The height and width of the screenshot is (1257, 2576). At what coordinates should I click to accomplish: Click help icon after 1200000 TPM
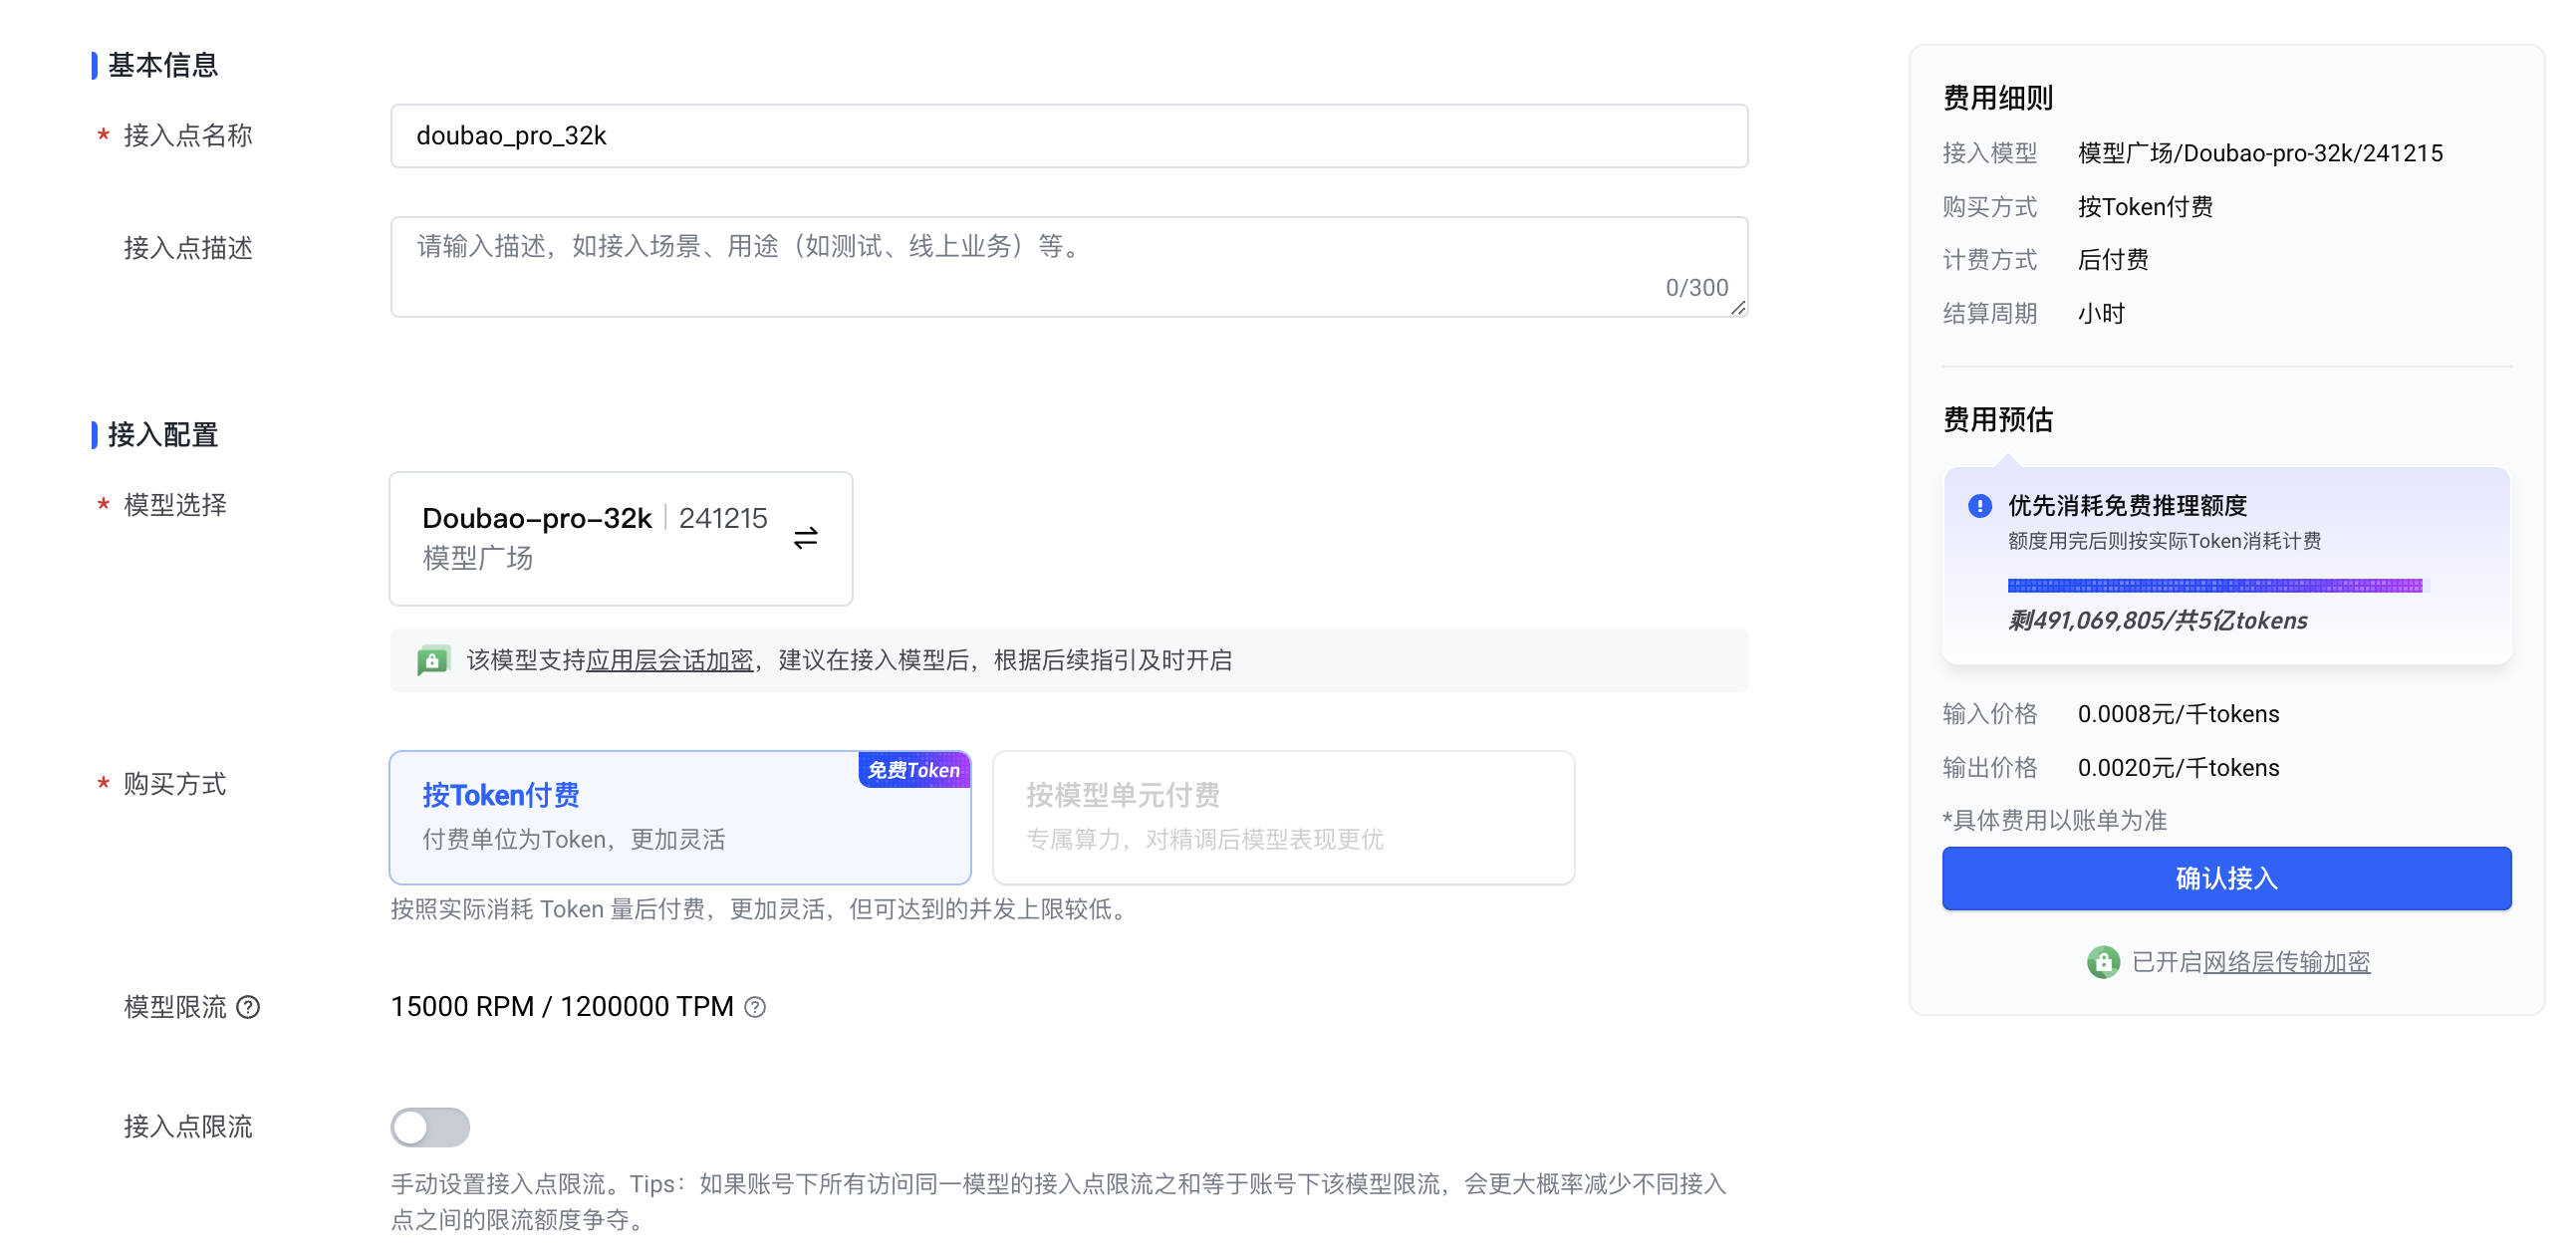756,1007
